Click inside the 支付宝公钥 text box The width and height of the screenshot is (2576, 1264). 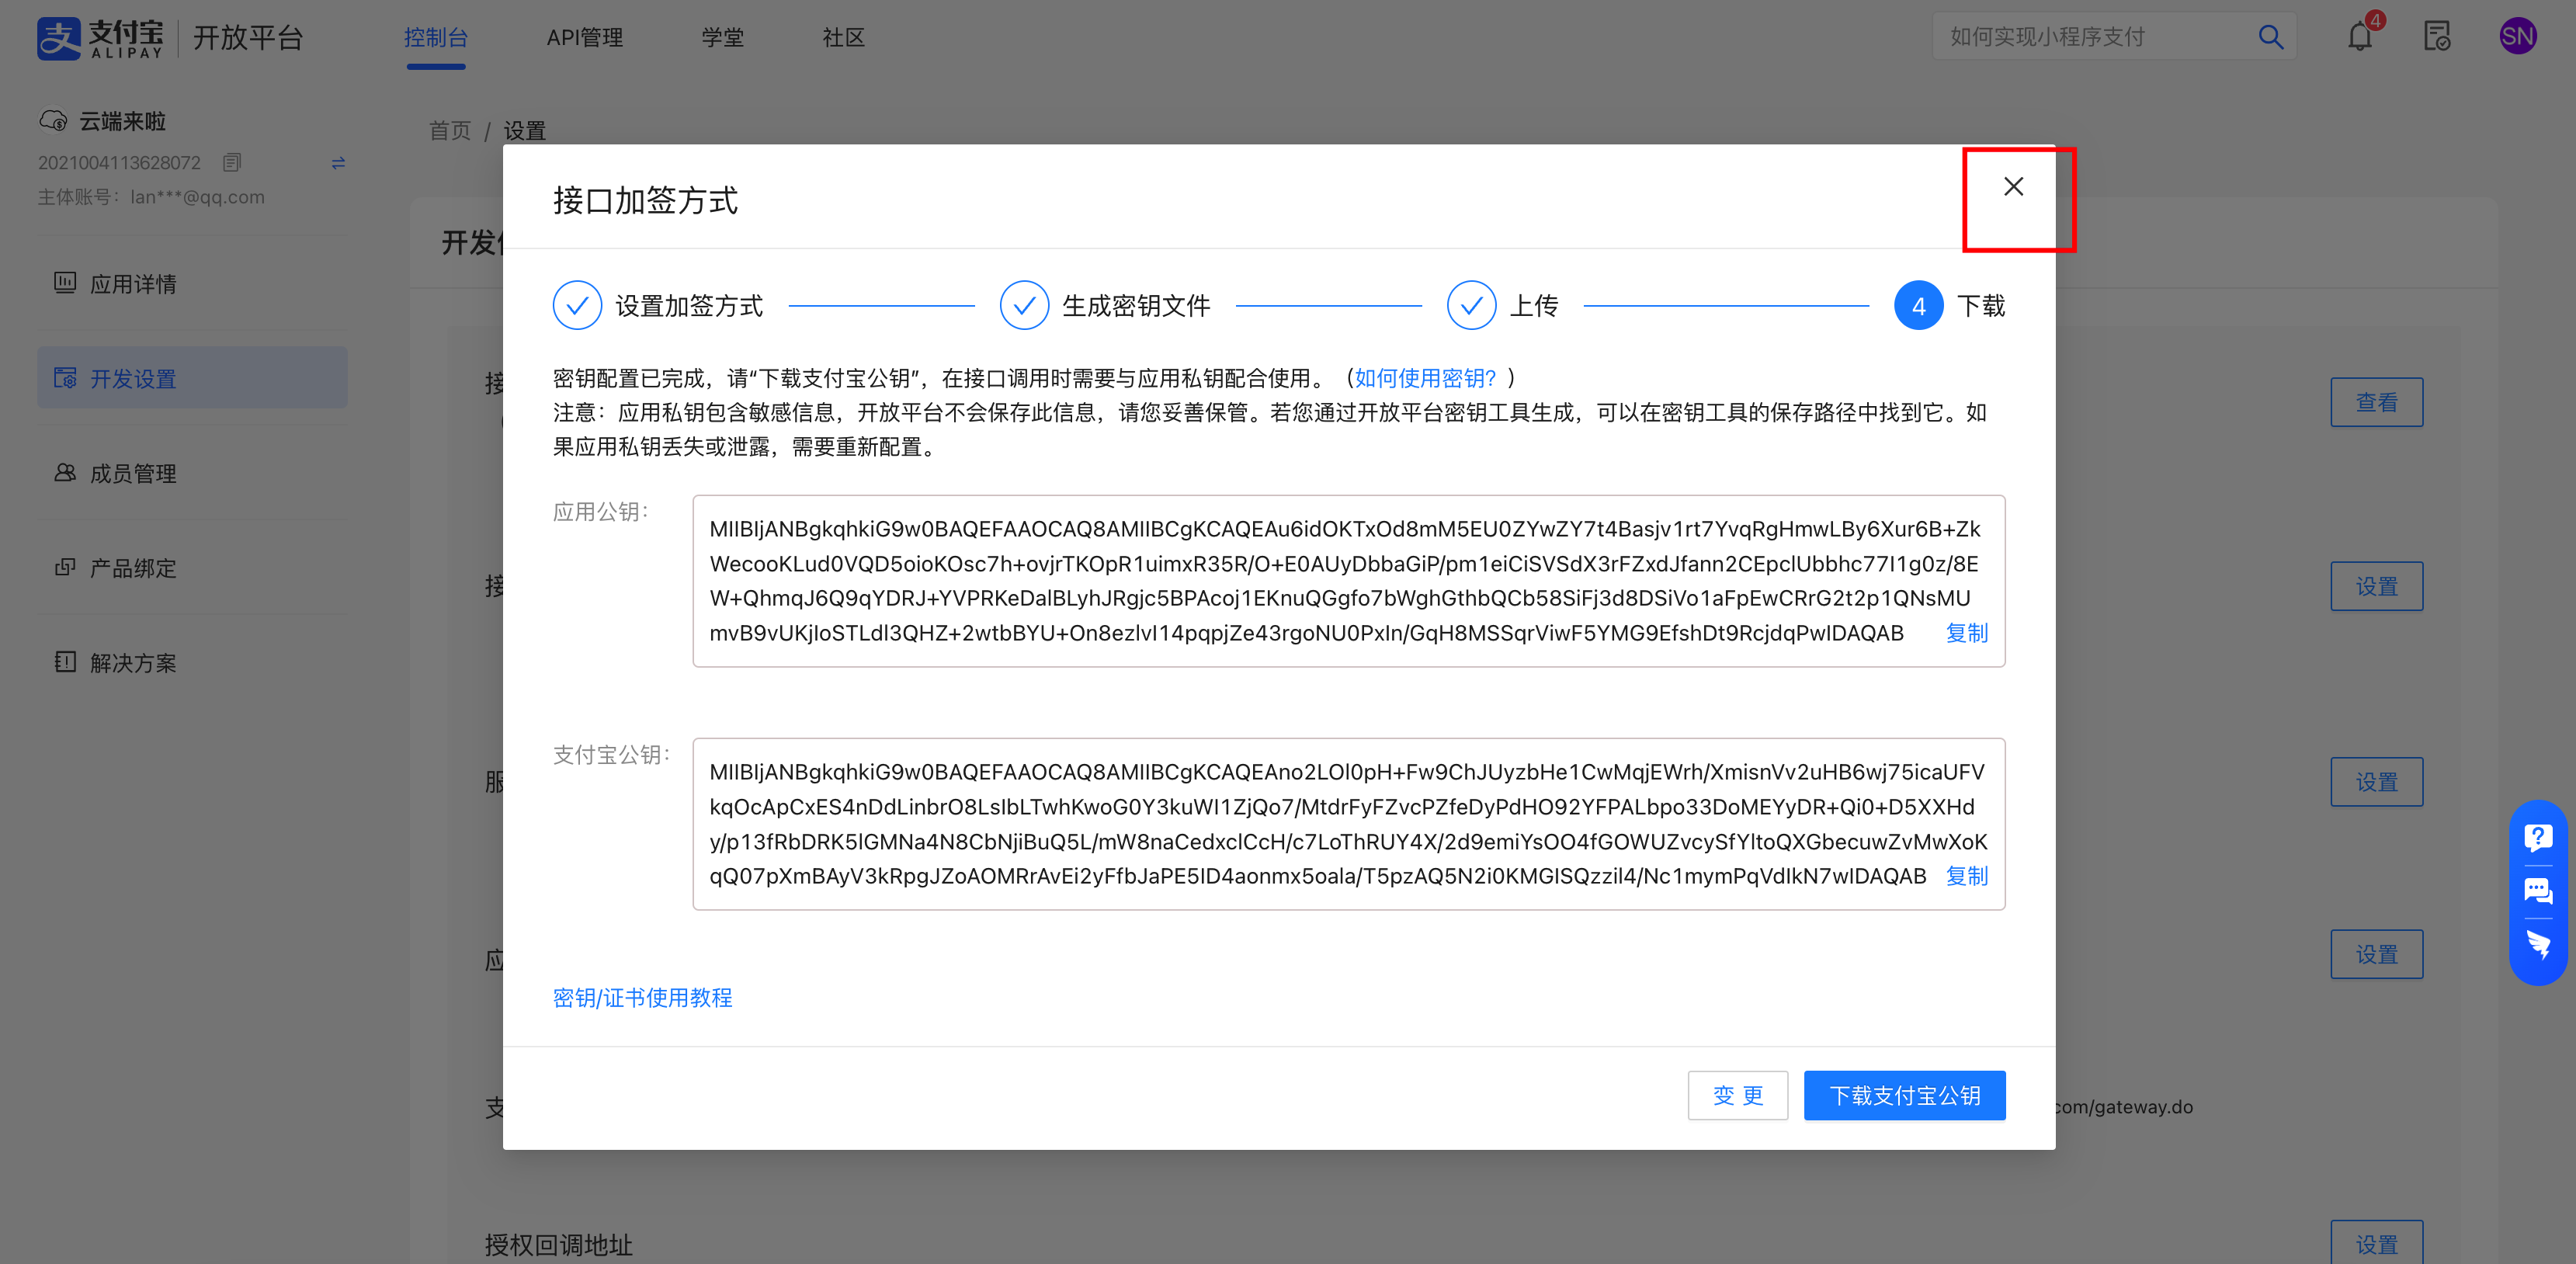pos(1348,824)
